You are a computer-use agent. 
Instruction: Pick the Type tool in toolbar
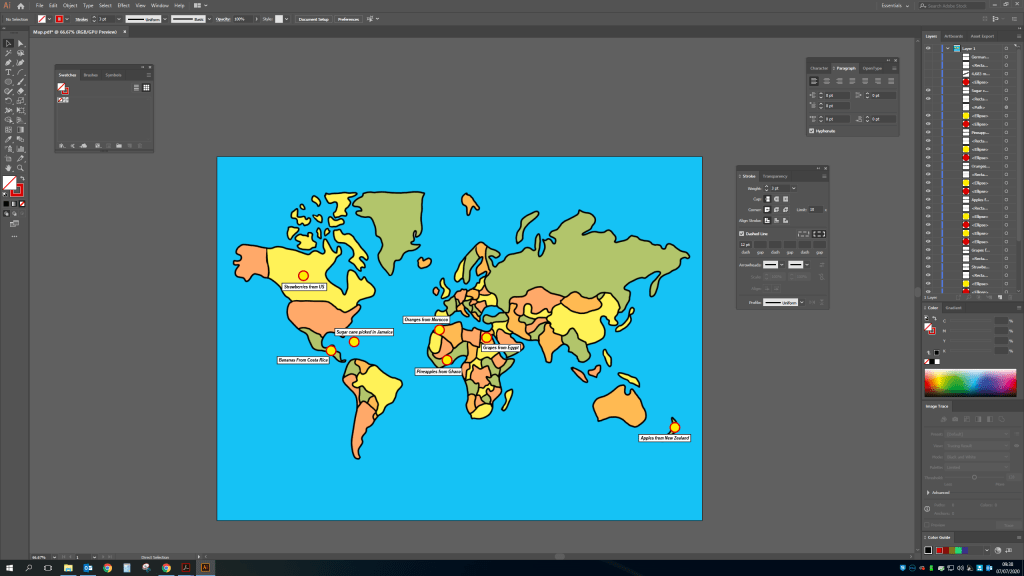click(8, 72)
